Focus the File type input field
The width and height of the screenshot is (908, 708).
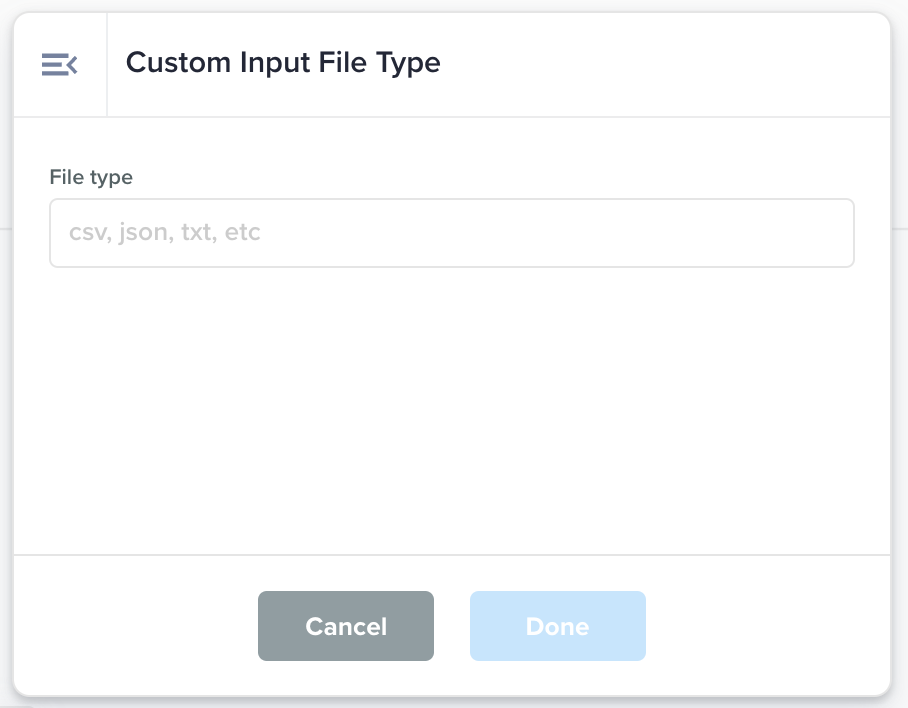[x=451, y=233]
